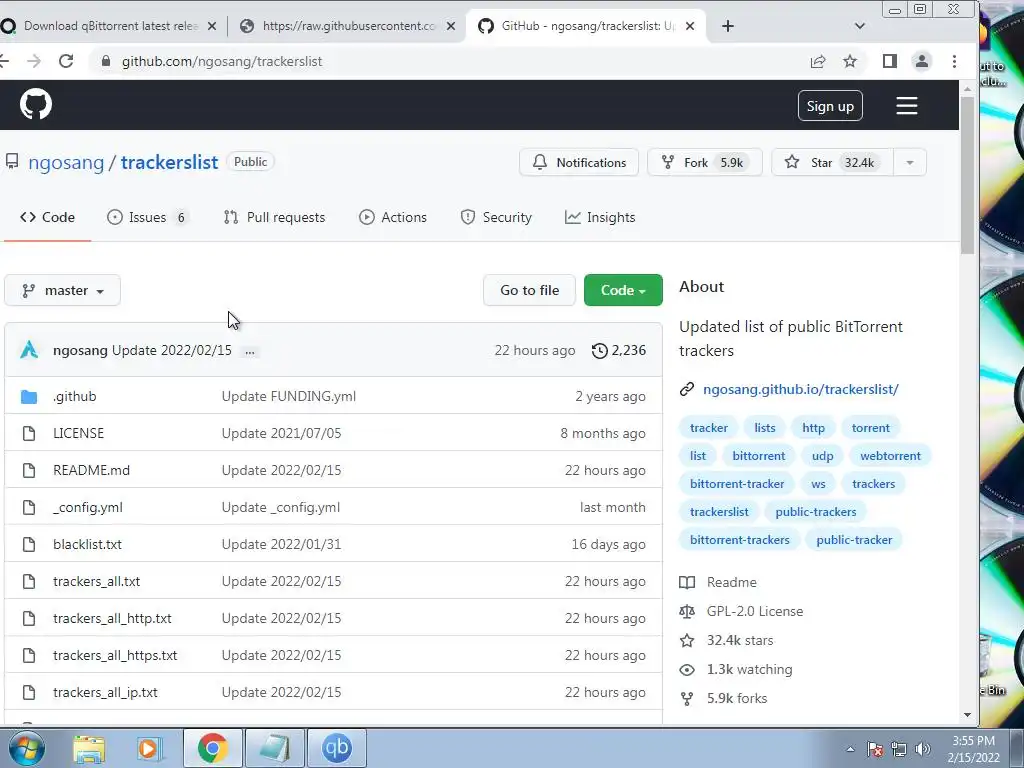Fork the repository
Image resolution: width=1024 pixels, height=768 pixels.
click(x=705, y=163)
